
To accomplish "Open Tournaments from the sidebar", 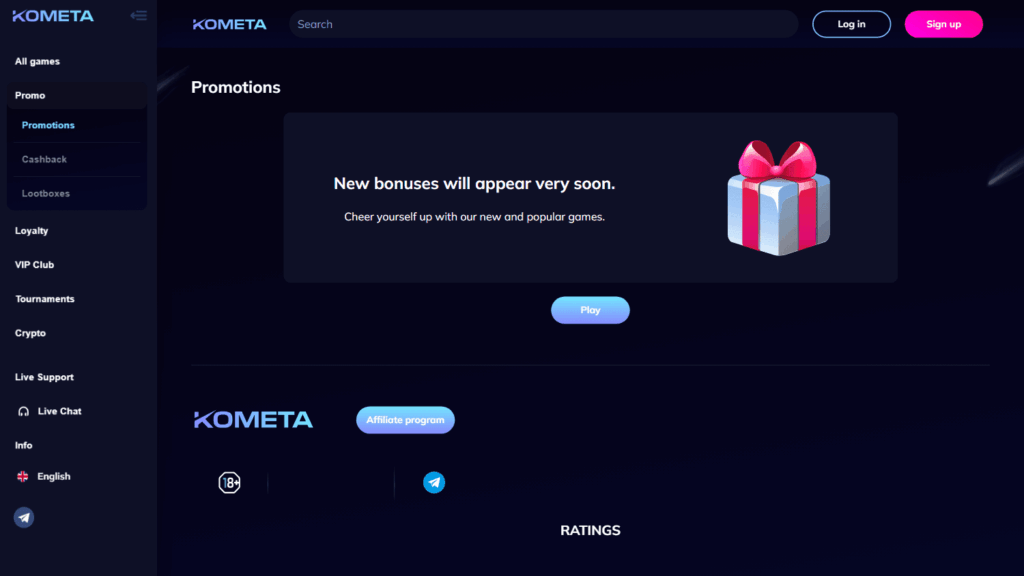I will pyautogui.click(x=45, y=299).
